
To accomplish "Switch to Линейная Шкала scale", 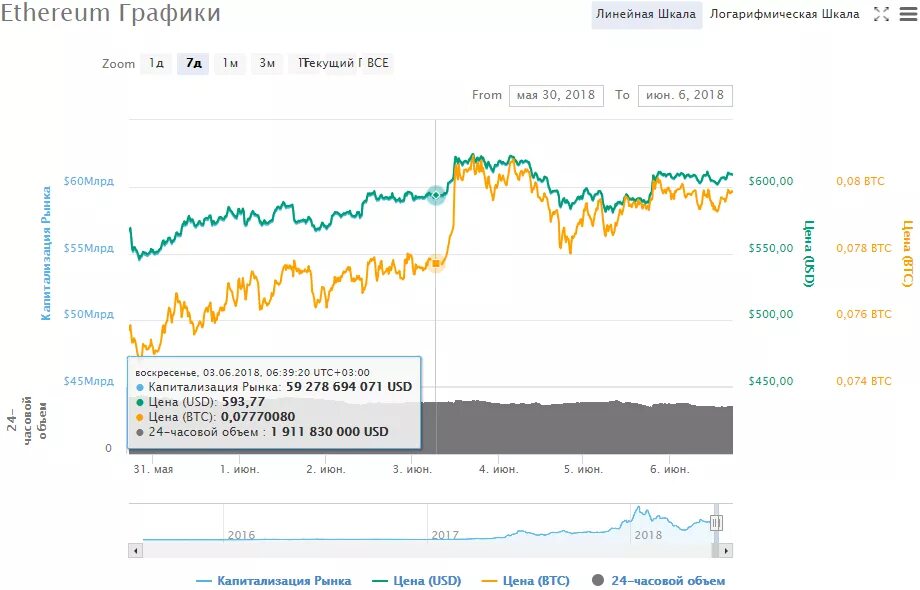I will pyautogui.click(x=646, y=14).
